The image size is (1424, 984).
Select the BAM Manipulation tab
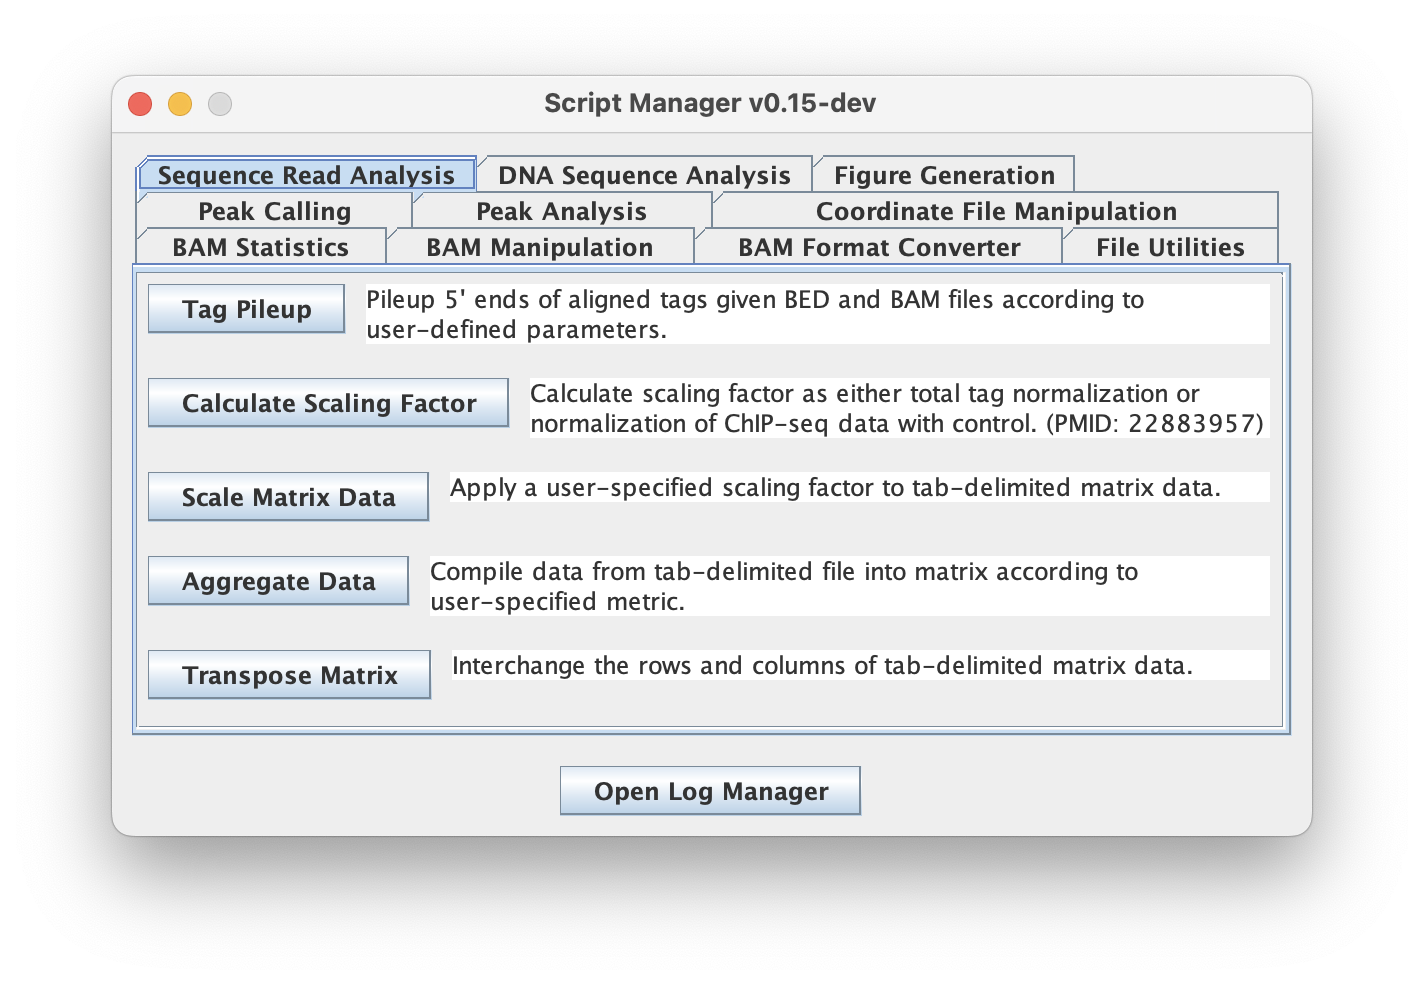click(x=539, y=247)
